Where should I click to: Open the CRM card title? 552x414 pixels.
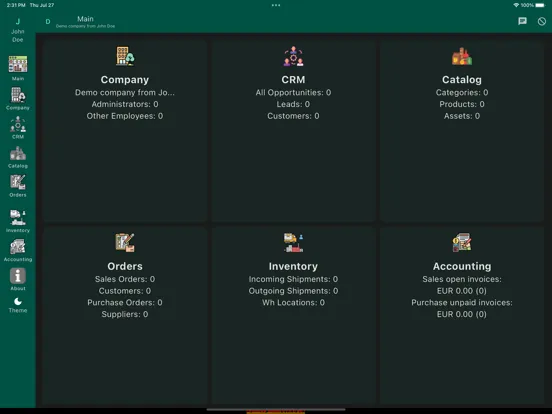[x=293, y=80]
